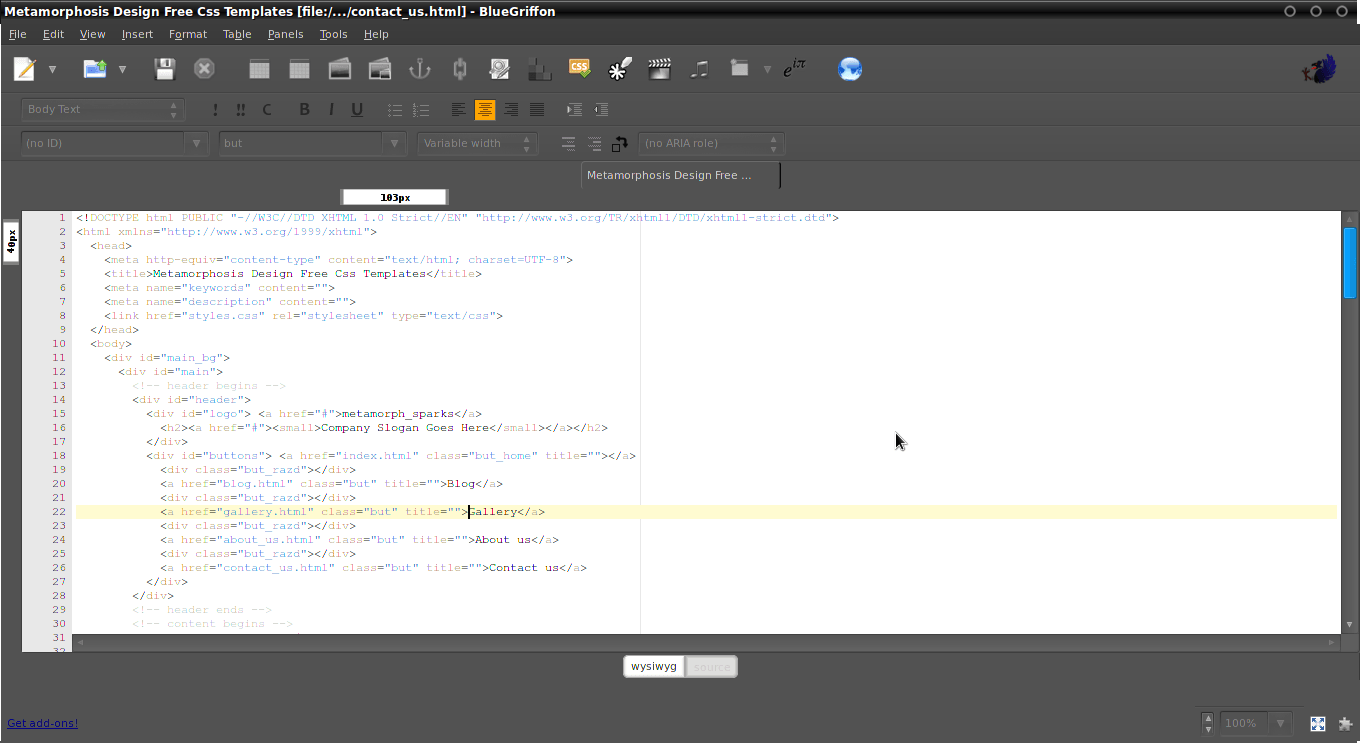The image size is (1360, 743).
Task: Open the CSS stylesheets editor icon
Action: point(579,68)
